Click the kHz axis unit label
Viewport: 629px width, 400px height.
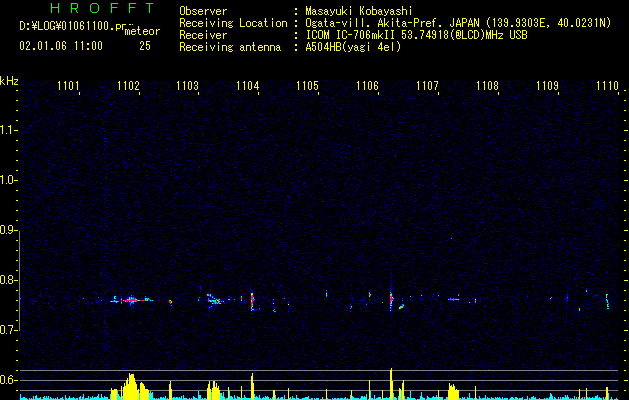point(9,81)
